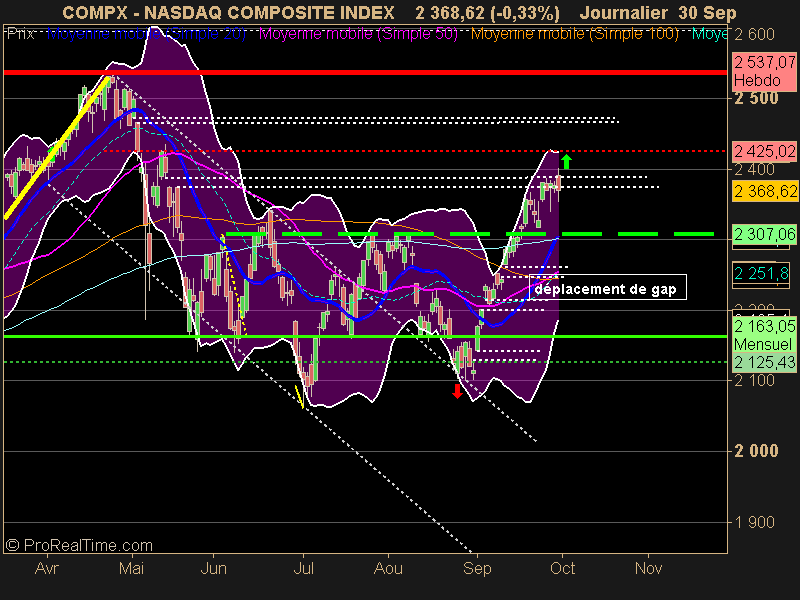Click the 2 368,62 (-0,33%) quote in title

point(487,13)
